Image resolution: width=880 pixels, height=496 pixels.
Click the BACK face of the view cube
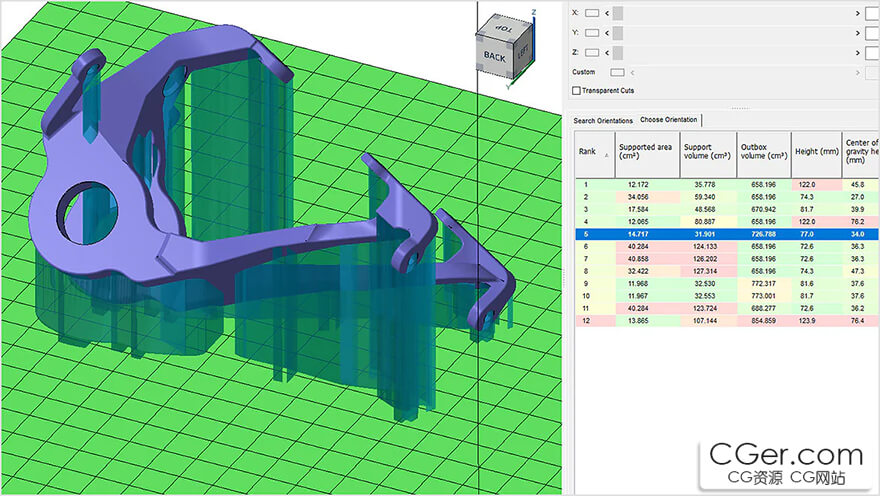pyautogui.click(x=494, y=56)
